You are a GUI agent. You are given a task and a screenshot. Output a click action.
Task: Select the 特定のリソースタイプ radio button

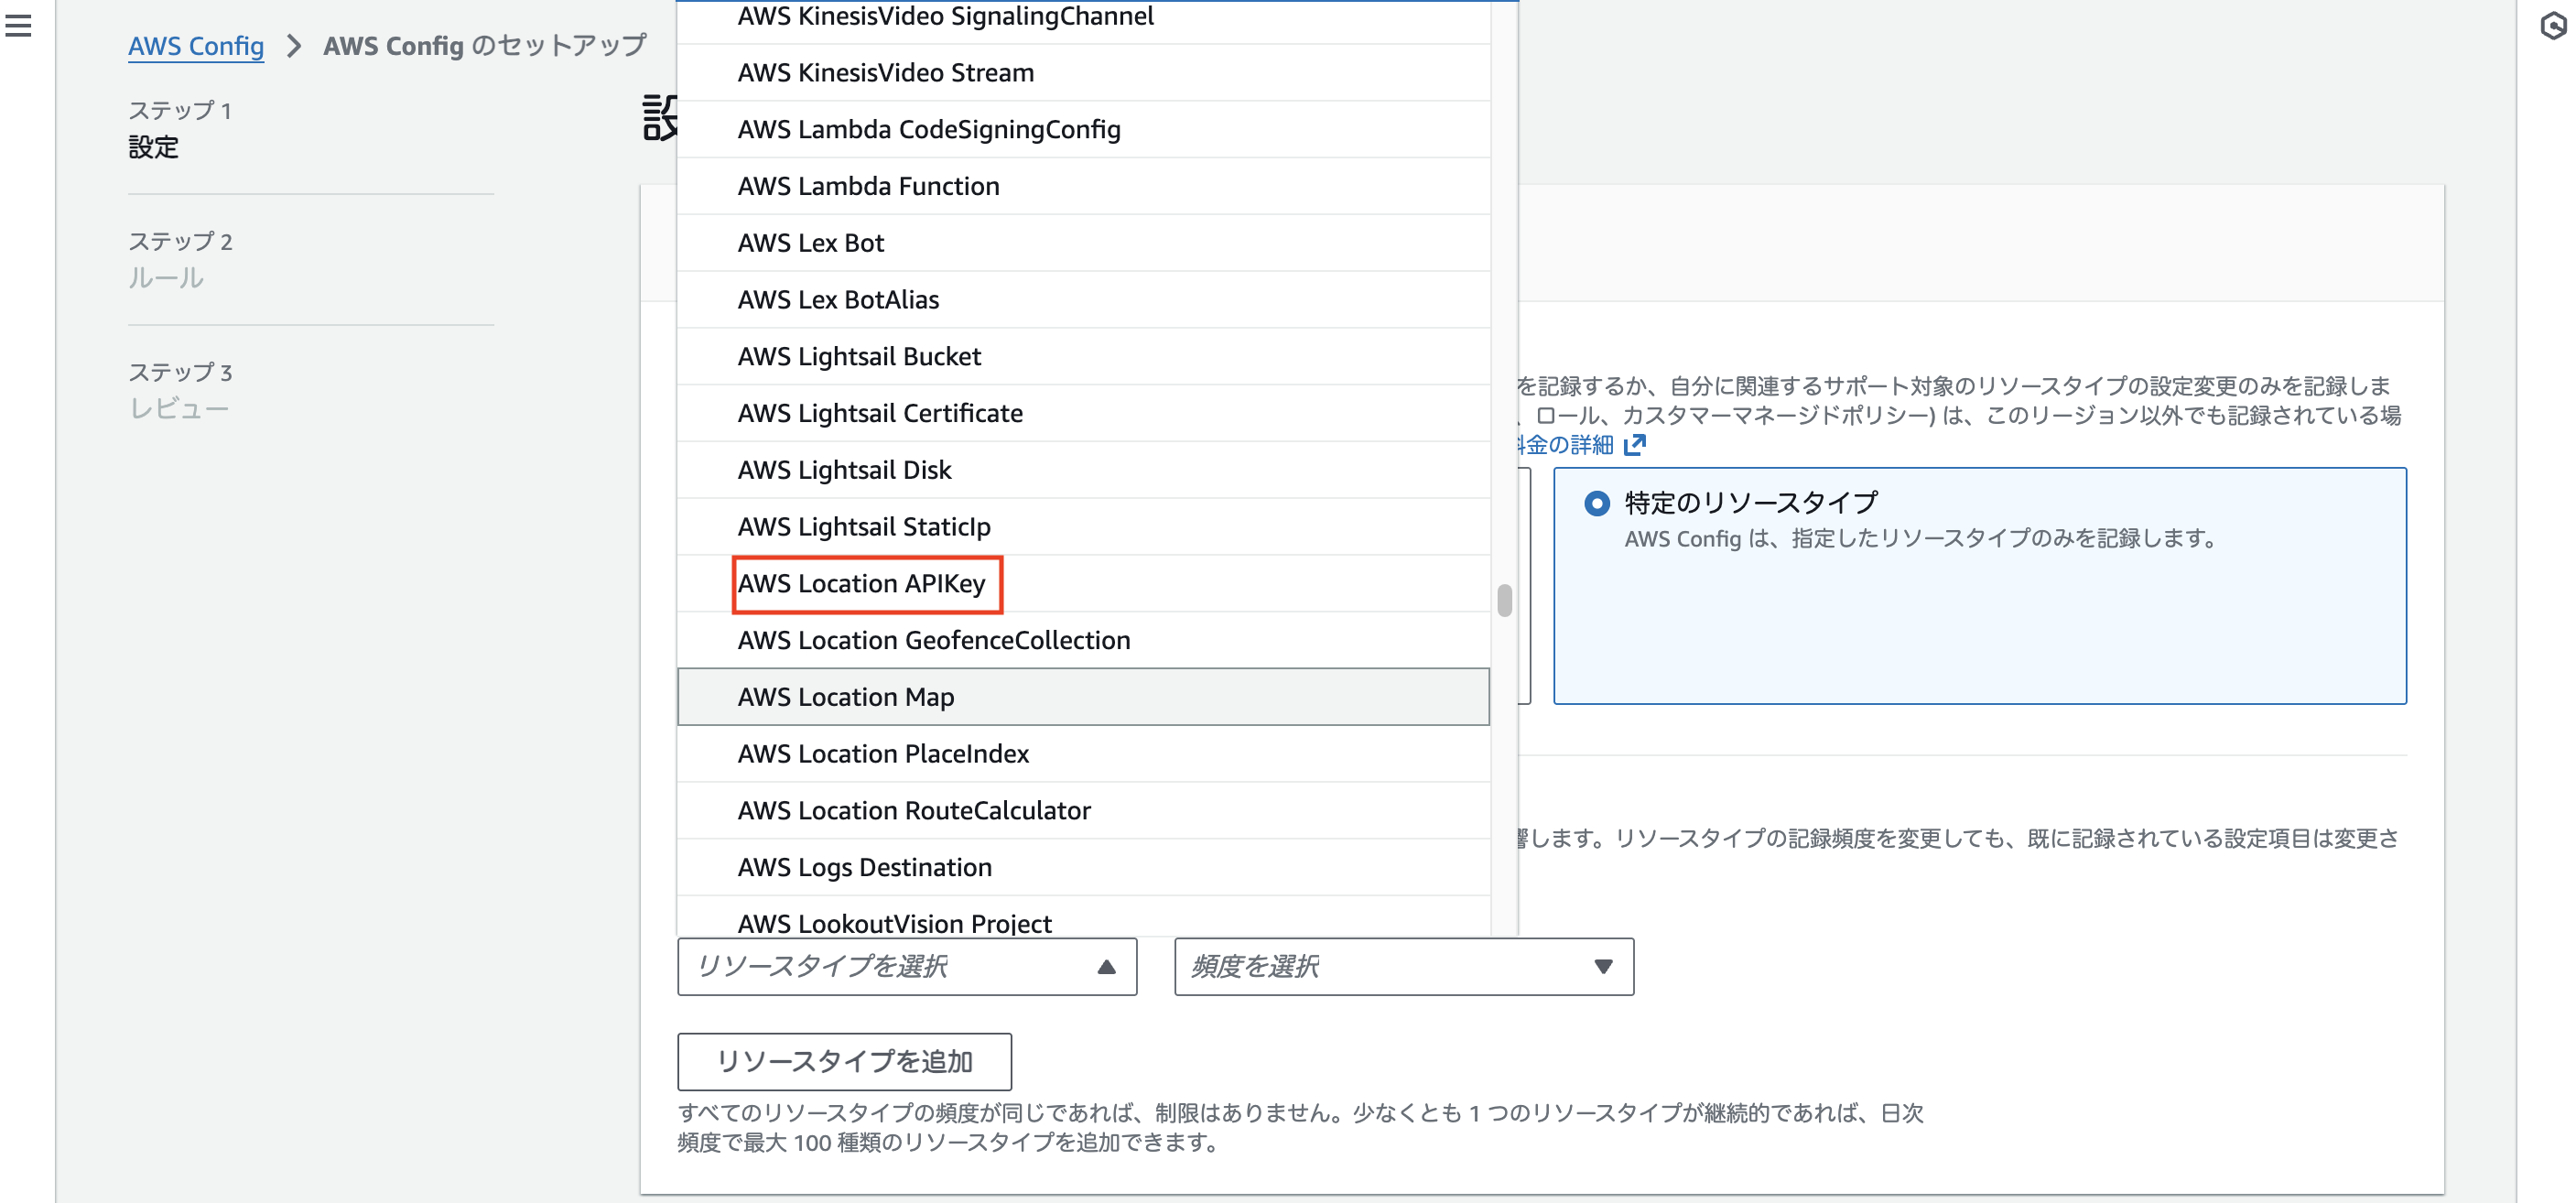[1600, 503]
